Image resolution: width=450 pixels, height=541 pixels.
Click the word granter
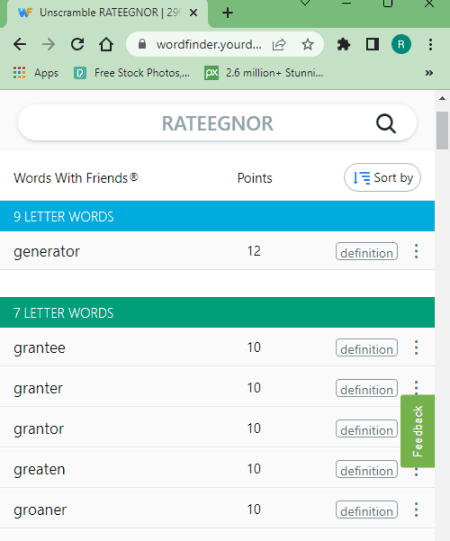[38, 388]
